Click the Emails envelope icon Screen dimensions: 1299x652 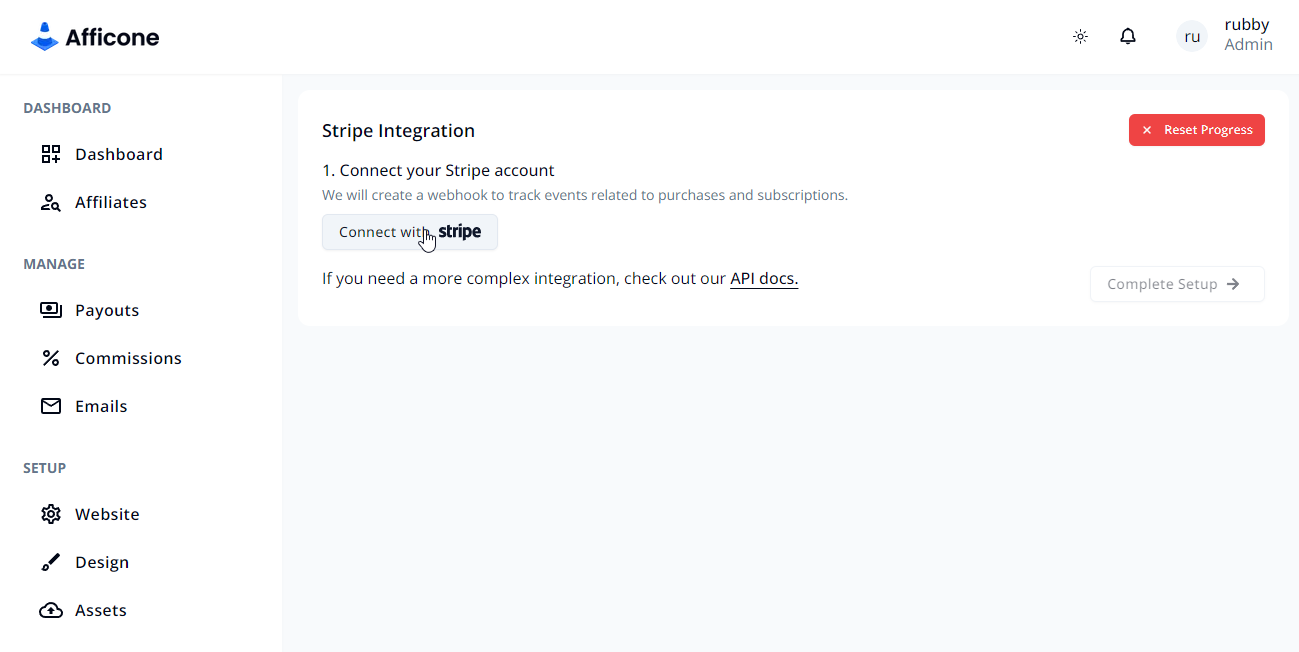[51, 406]
